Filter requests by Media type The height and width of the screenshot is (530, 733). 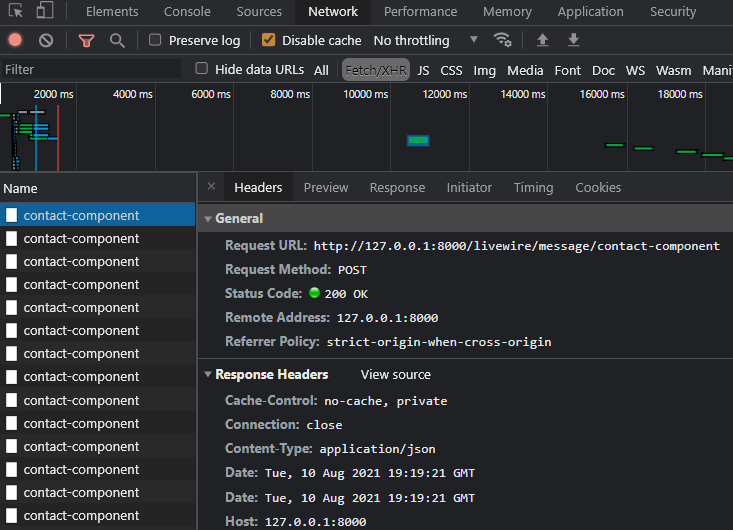pyautogui.click(x=525, y=71)
